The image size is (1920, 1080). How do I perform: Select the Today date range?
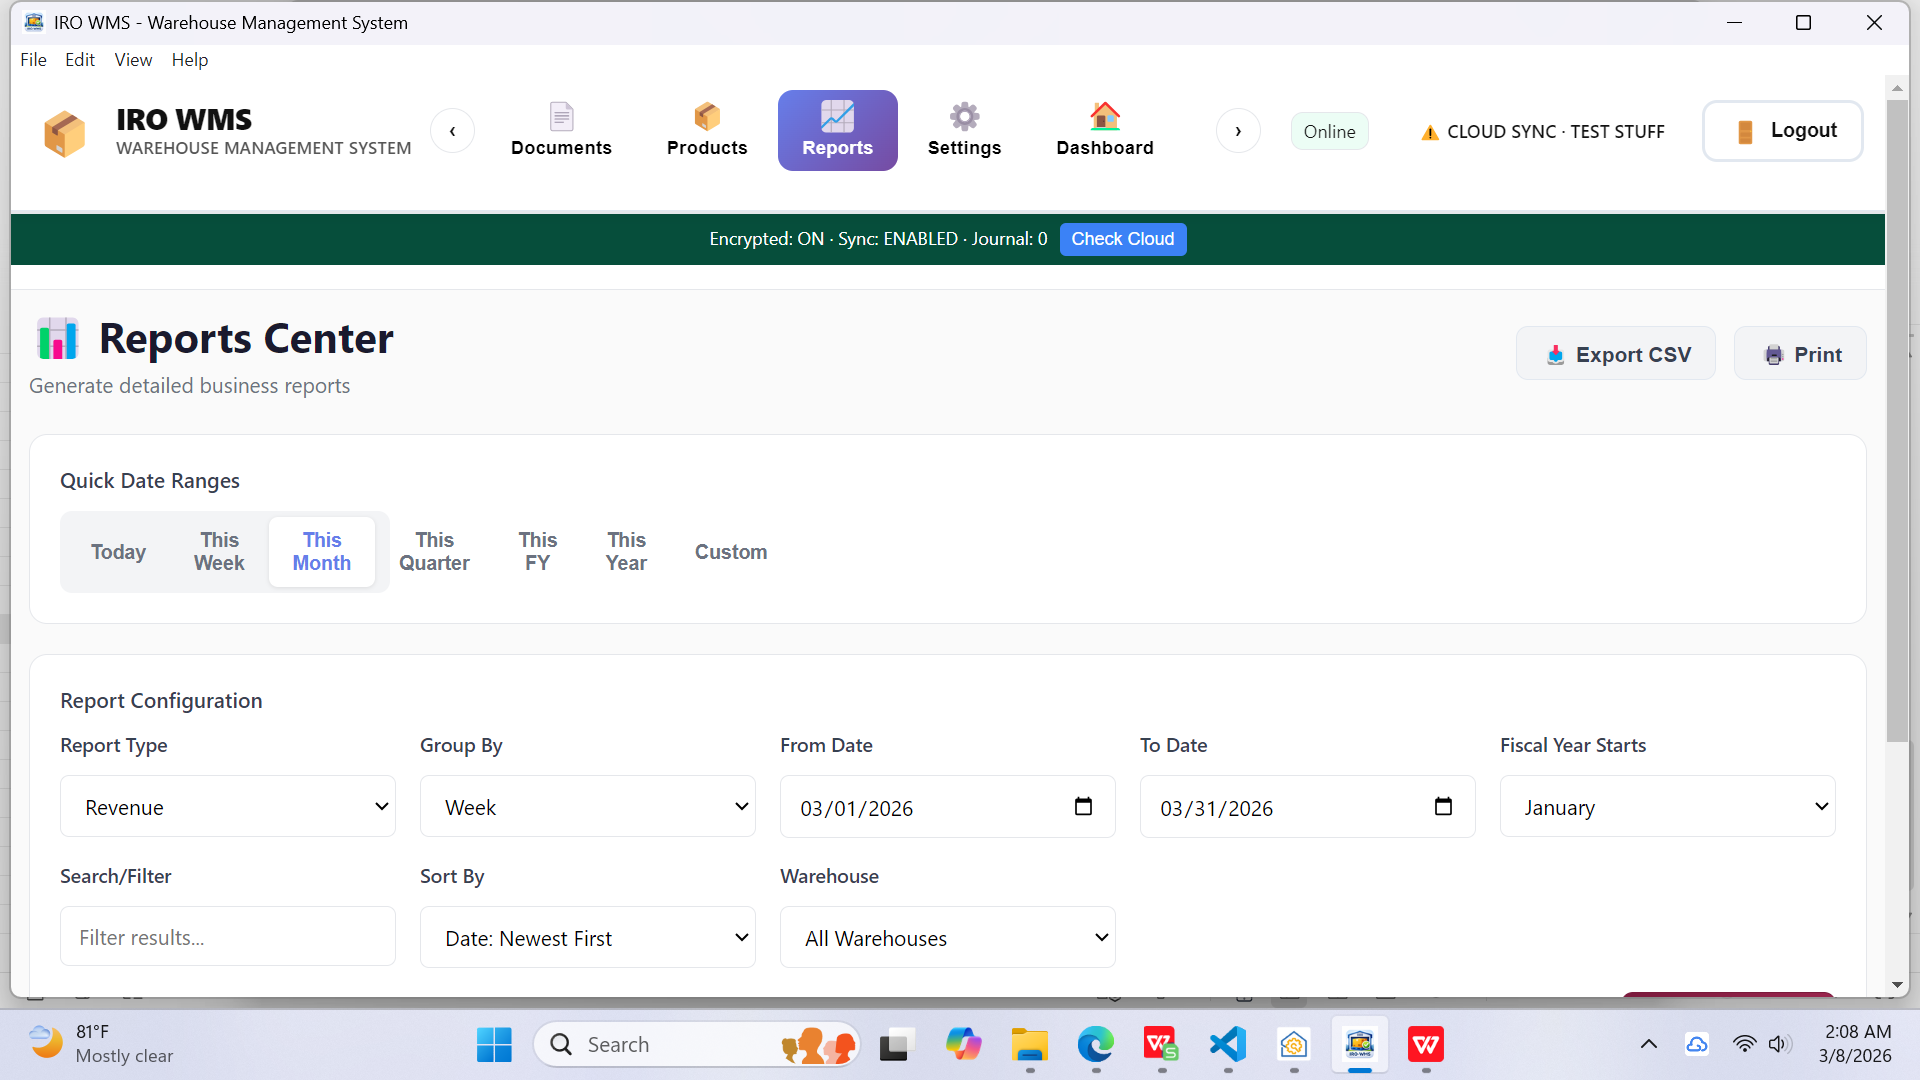click(118, 551)
